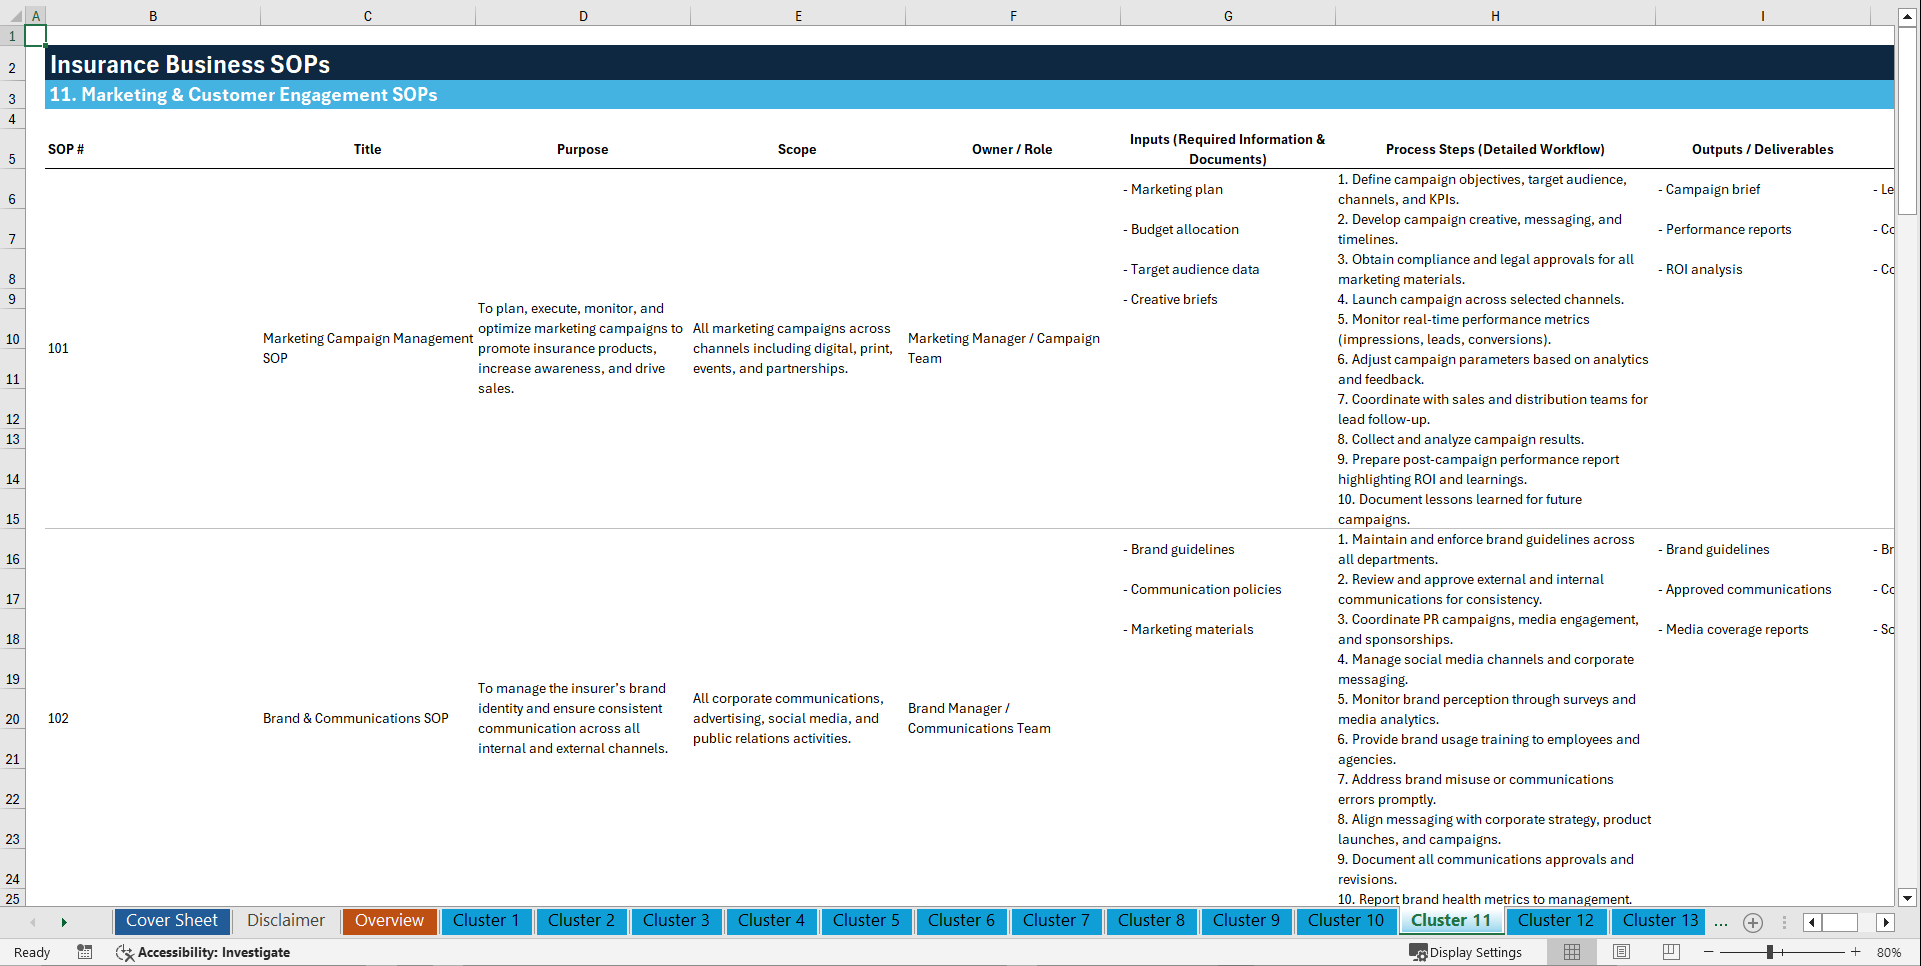Click the macro recording icon near Ready
Viewport: 1921px width, 966px height.
tap(85, 953)
